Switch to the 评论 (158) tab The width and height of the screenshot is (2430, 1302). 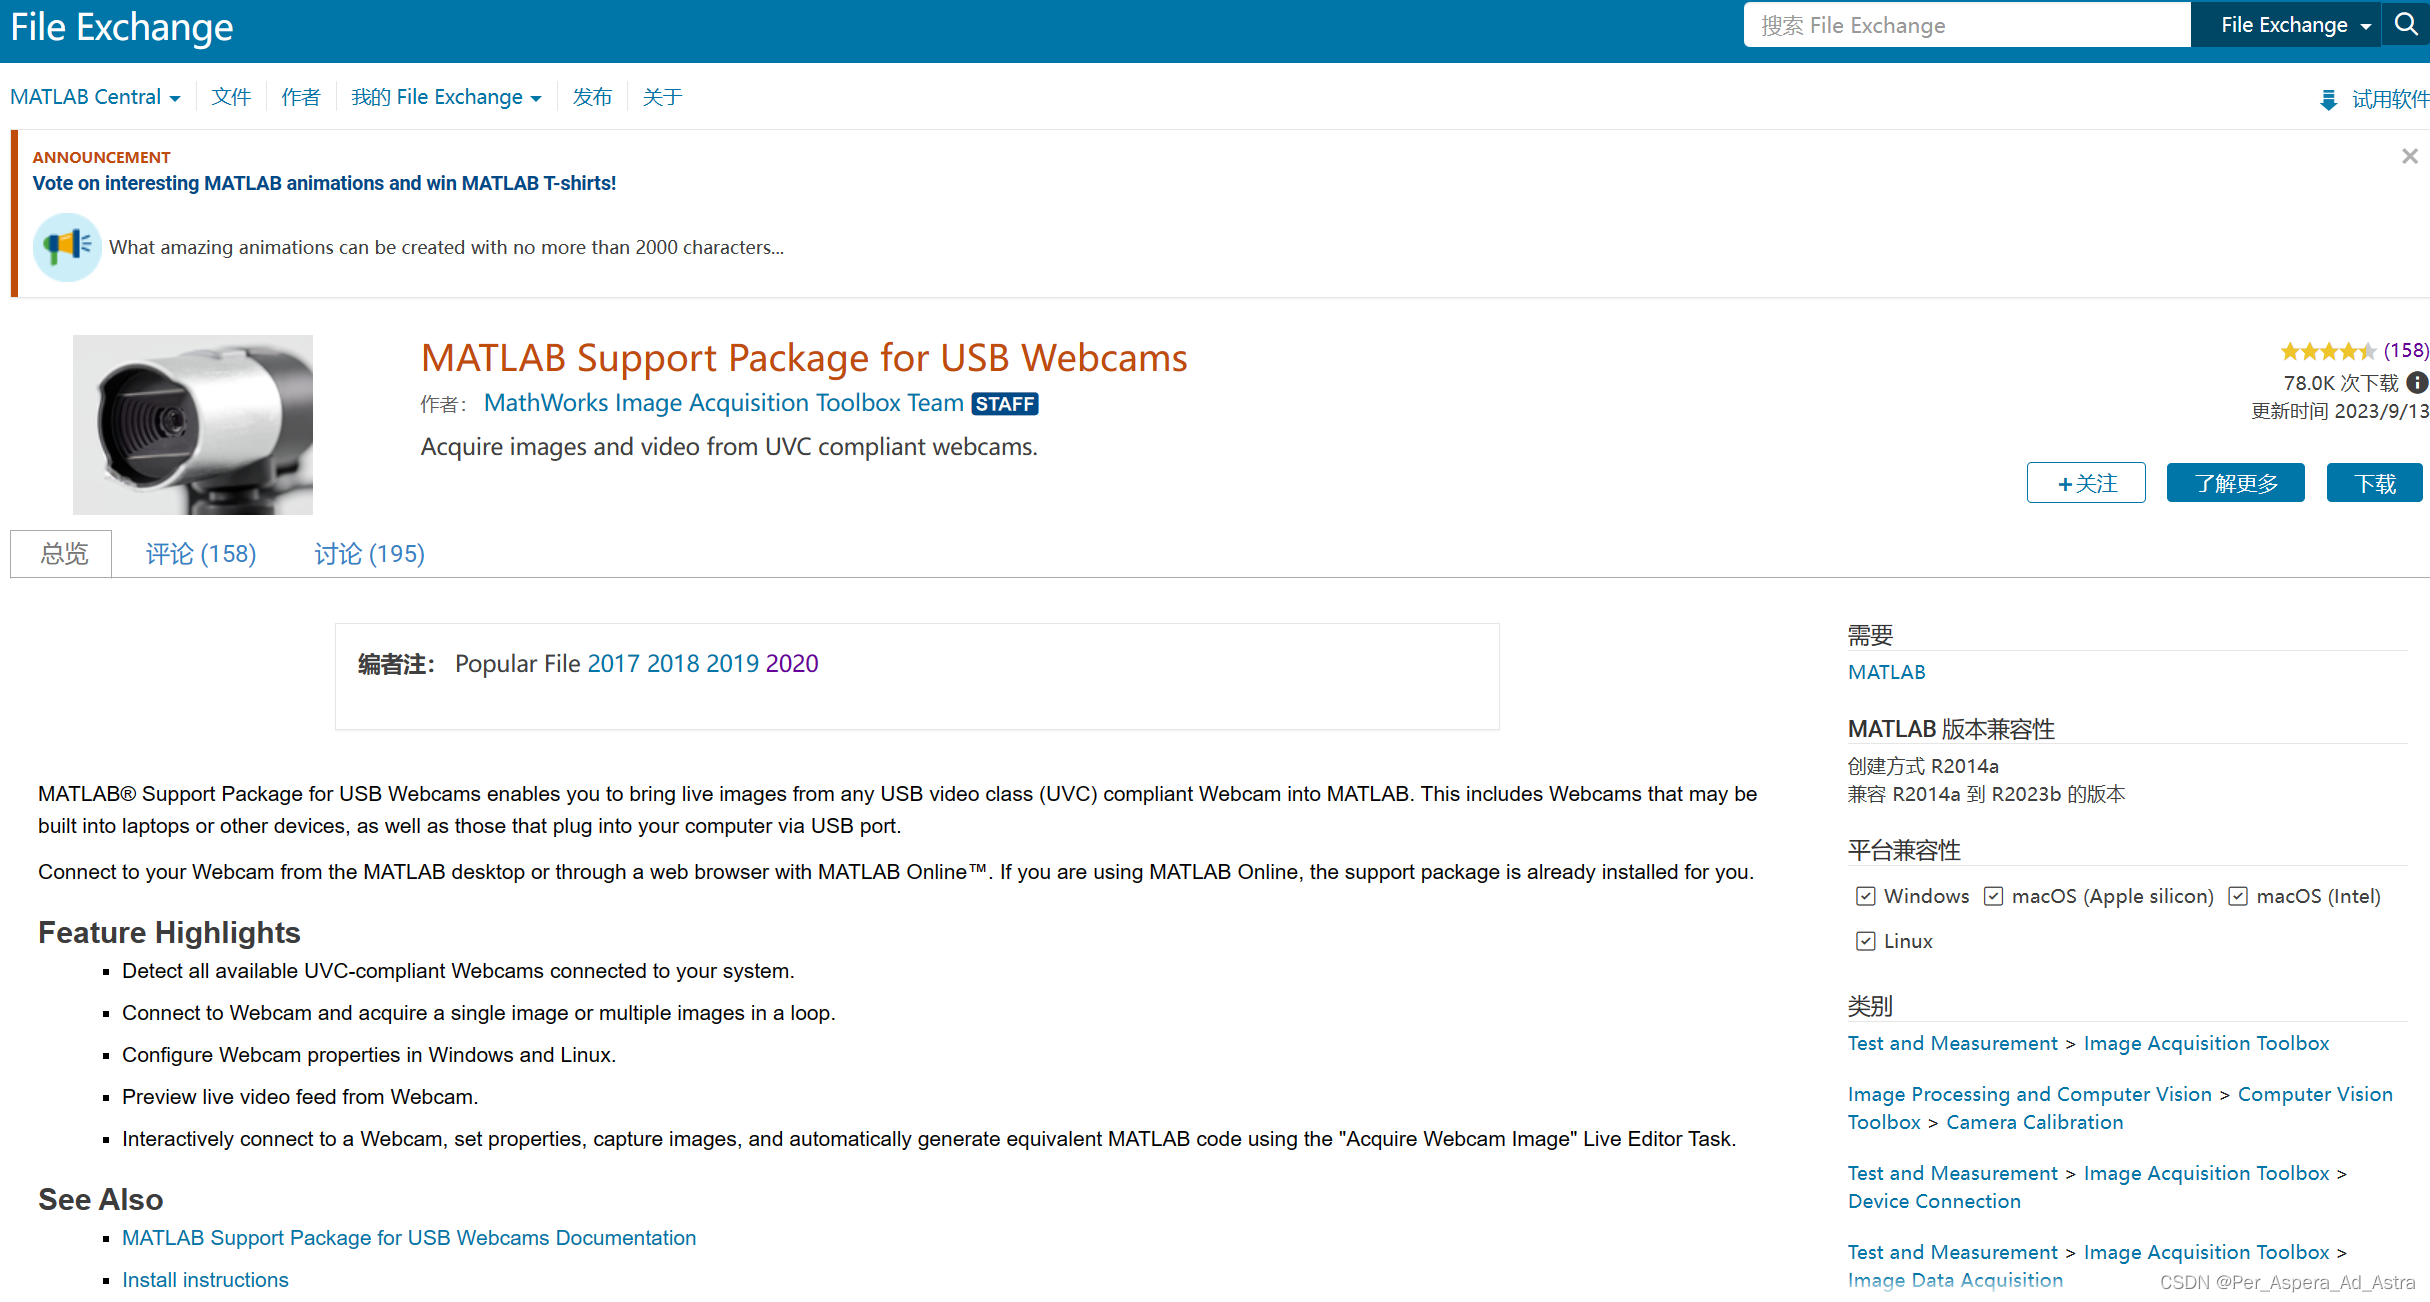(x=201, y=554)
